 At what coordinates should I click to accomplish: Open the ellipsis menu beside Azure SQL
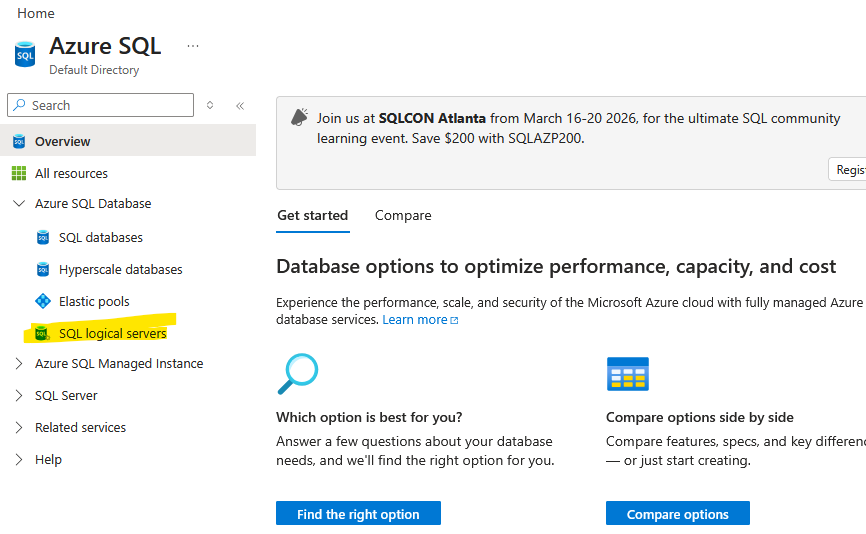[193, 46]
